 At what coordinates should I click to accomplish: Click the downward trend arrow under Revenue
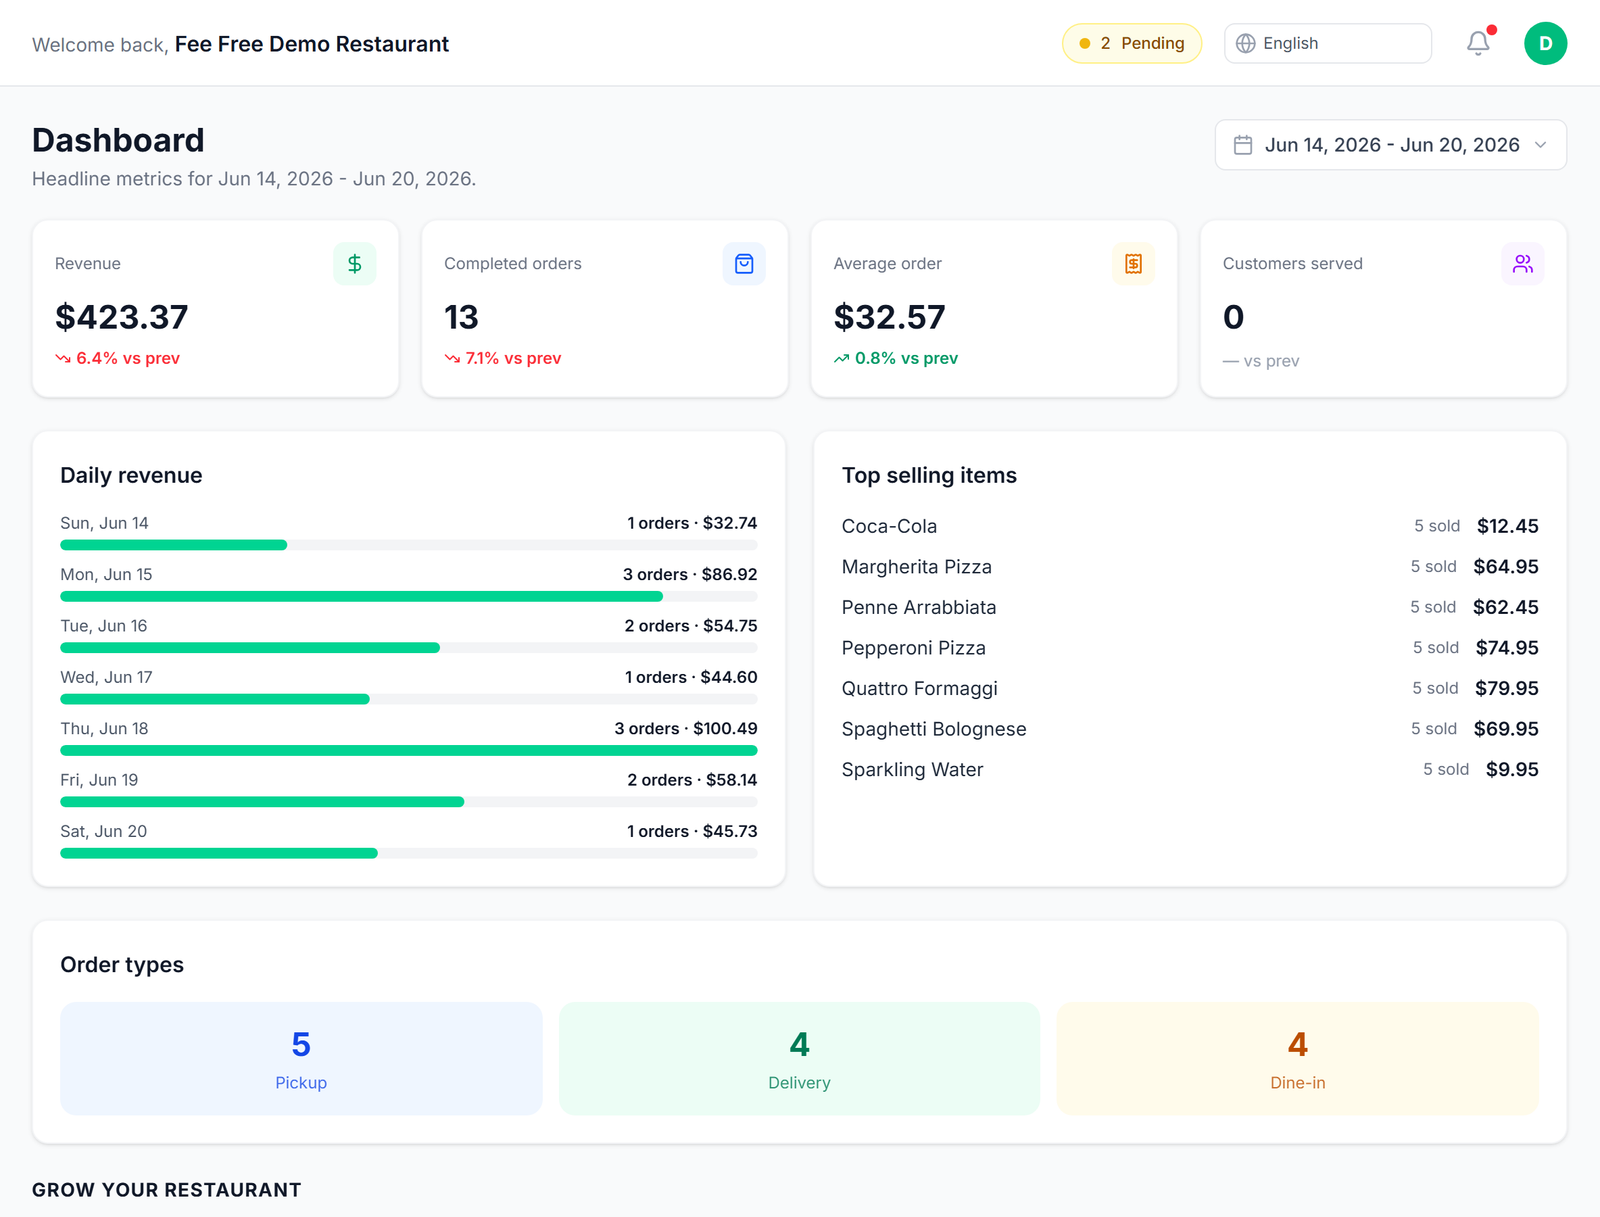63,358
